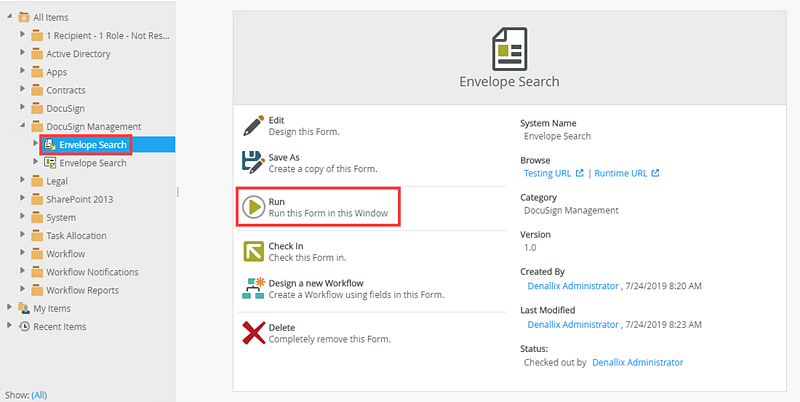The width and height of the screenshot is (800, 402).
Task: Expand the Active Directory folder arrow
Action: (23, 54)
